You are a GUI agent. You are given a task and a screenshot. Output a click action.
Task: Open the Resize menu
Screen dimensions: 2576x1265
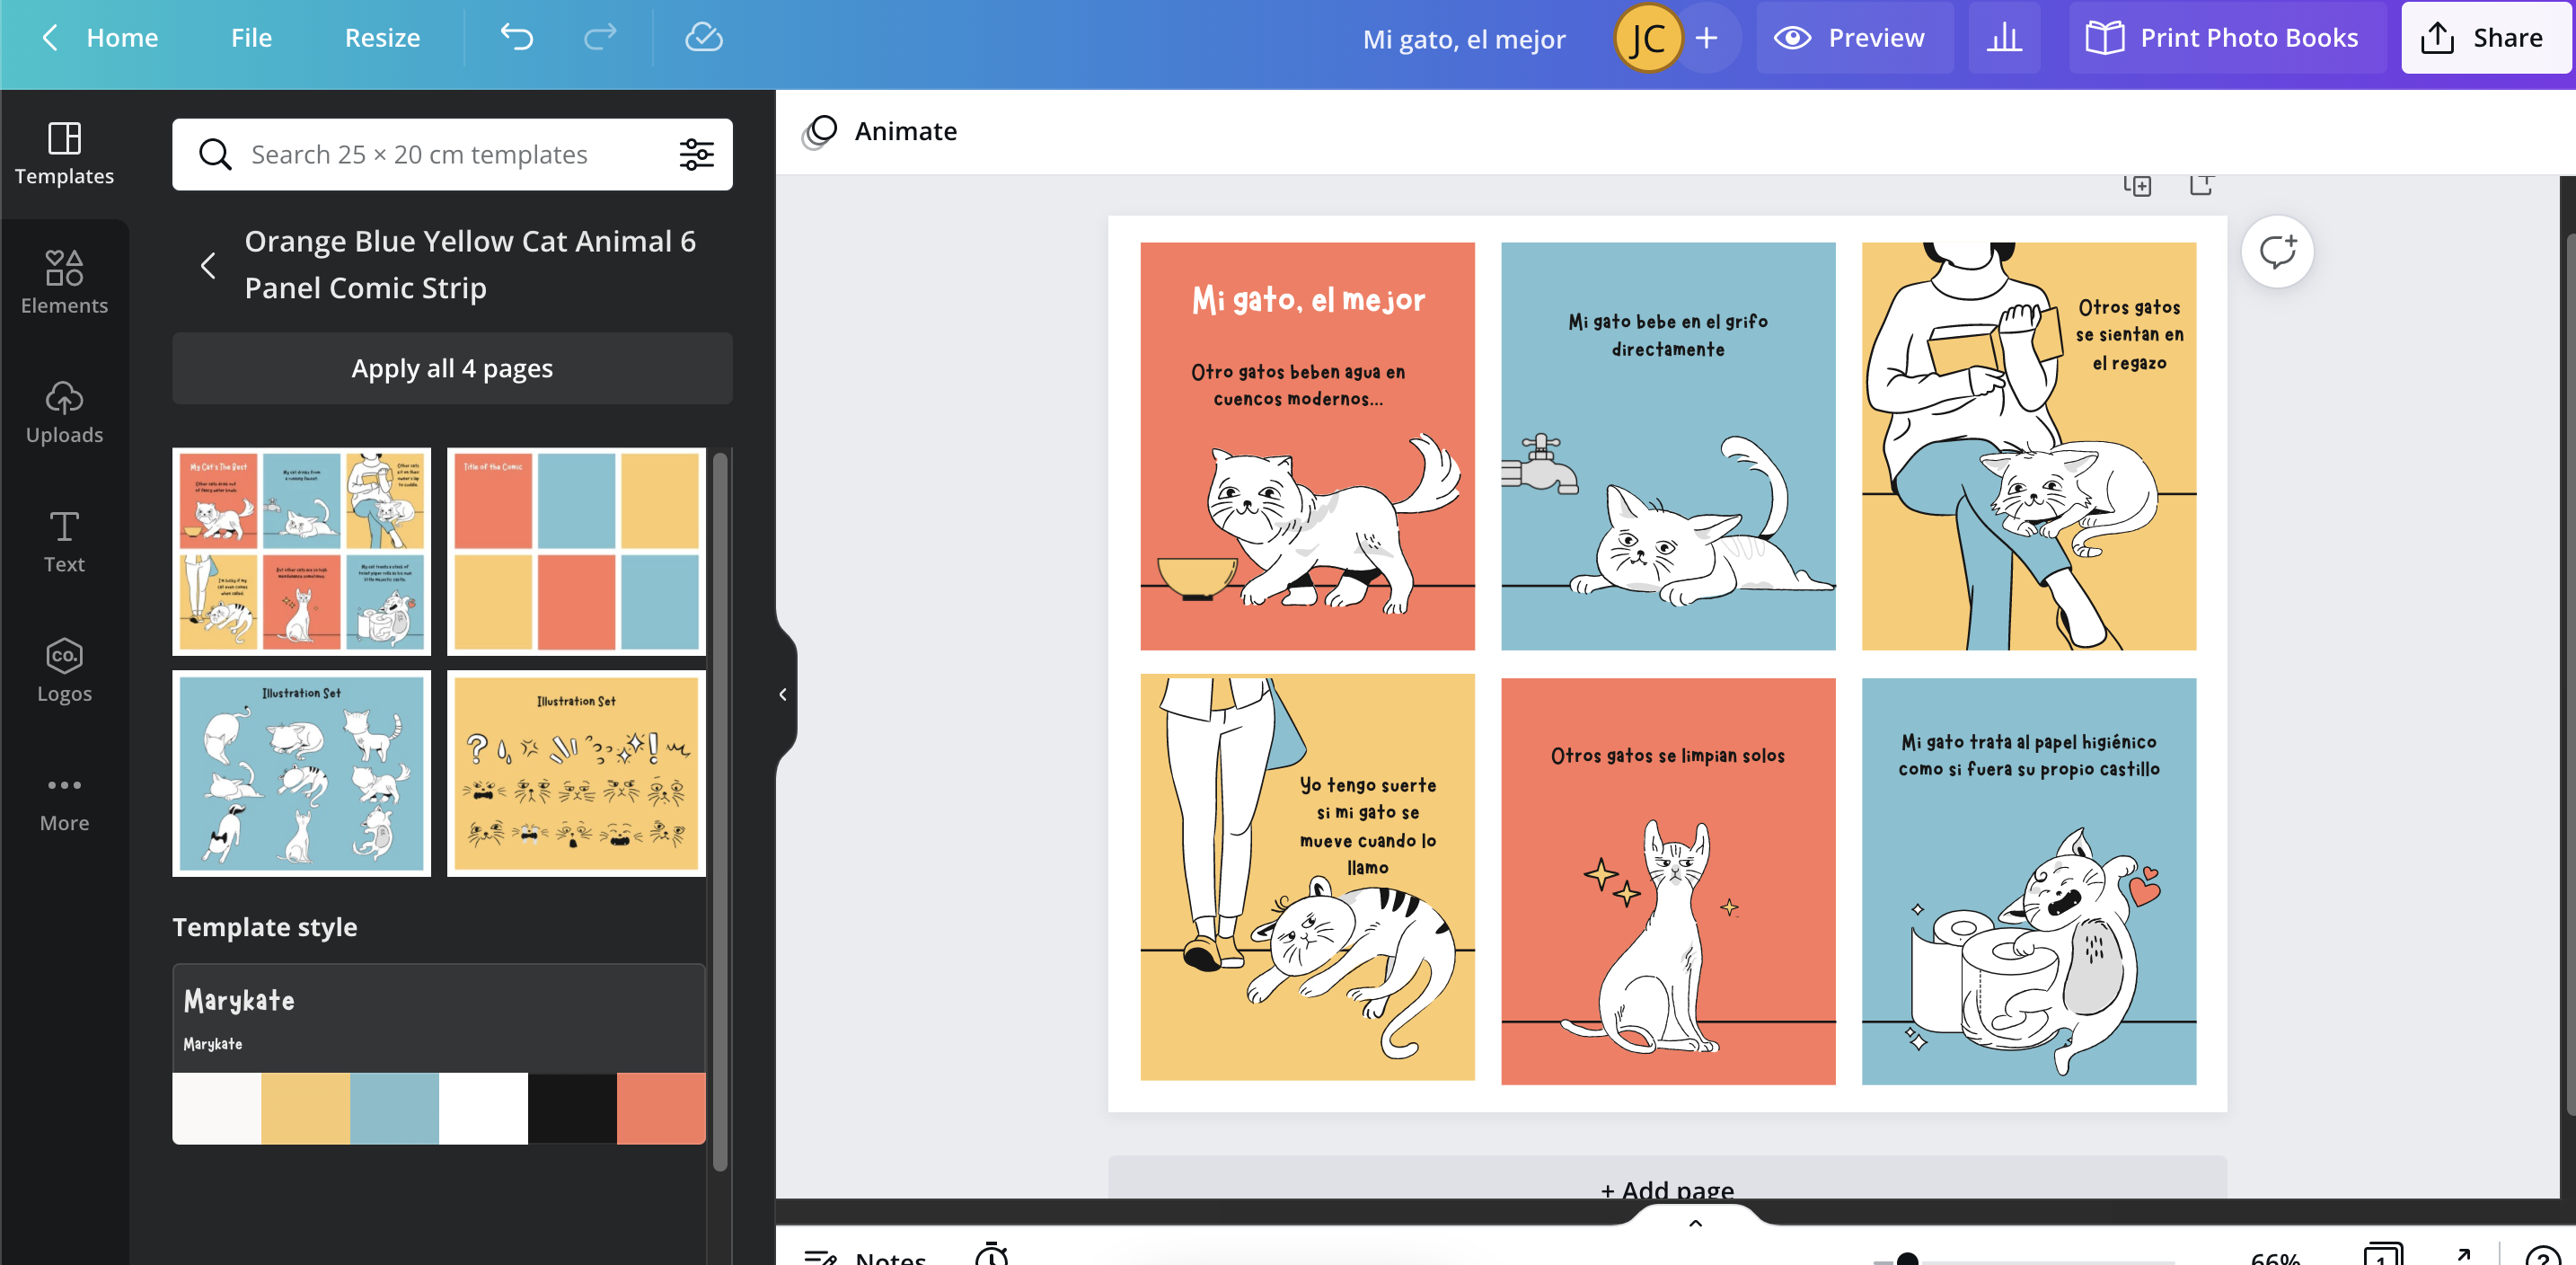coord(382,37)
